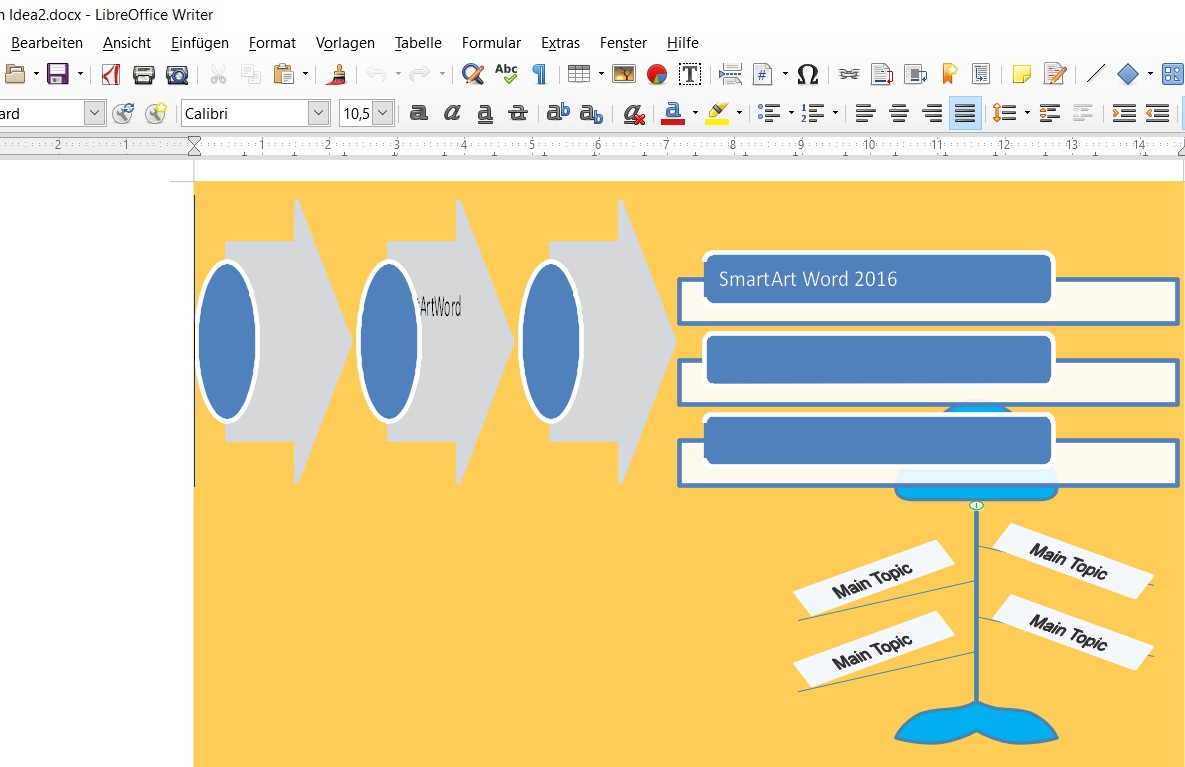1185x767 pixels.
Task: Expand the numbered list style arrow
Action: (x=835, y=113)
